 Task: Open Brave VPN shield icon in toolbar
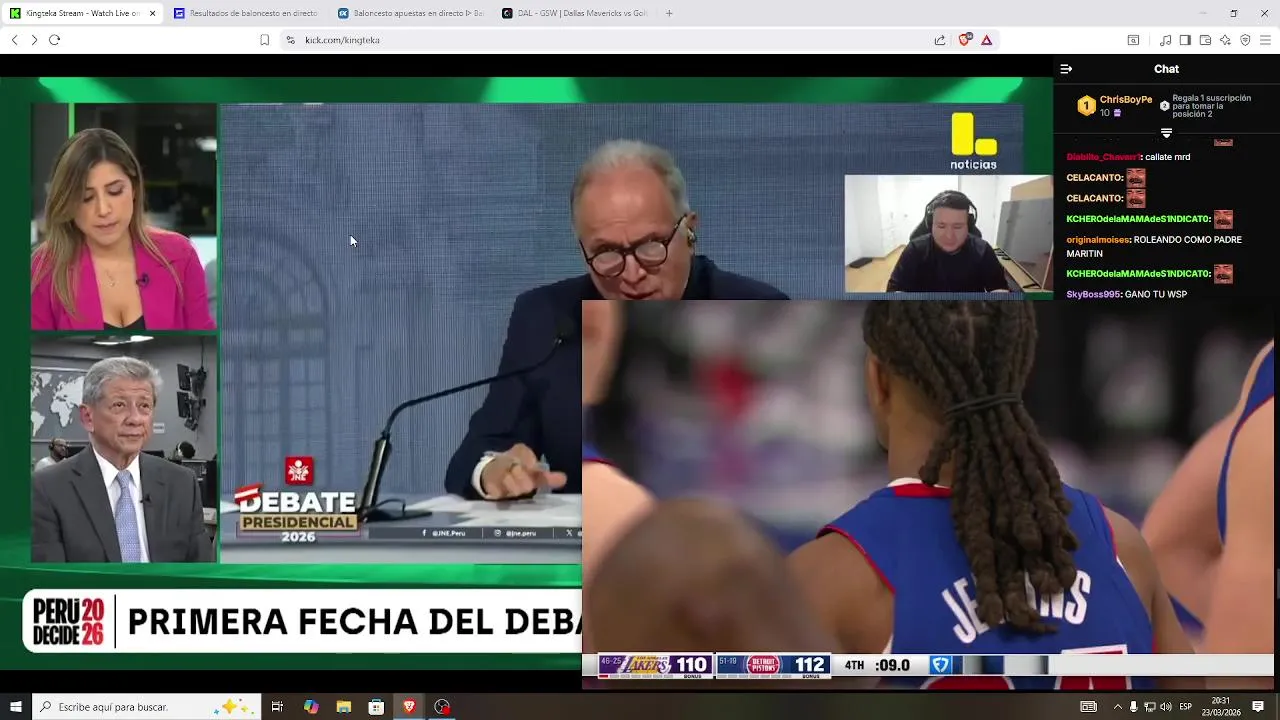click(1245, 40)
